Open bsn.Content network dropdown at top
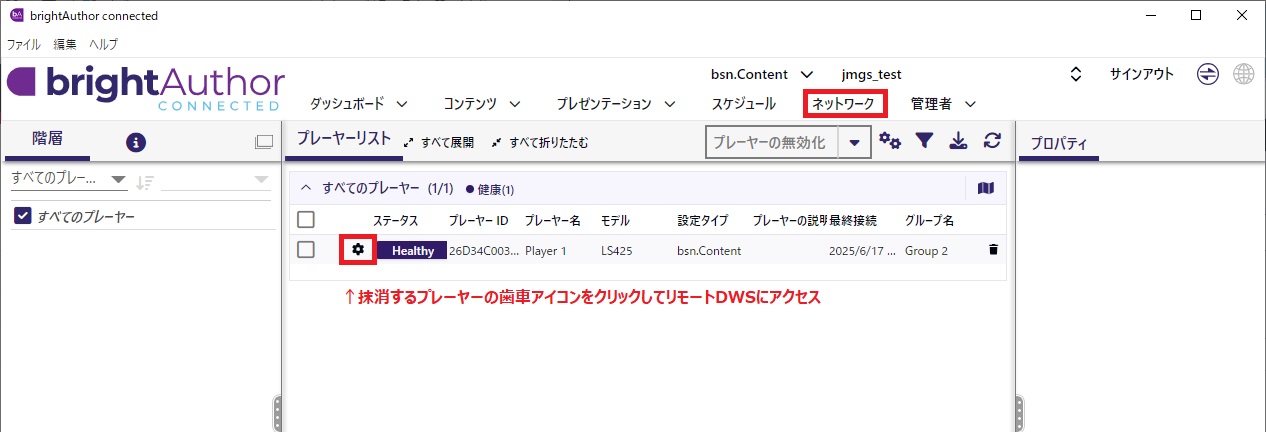 click(762, 74)
